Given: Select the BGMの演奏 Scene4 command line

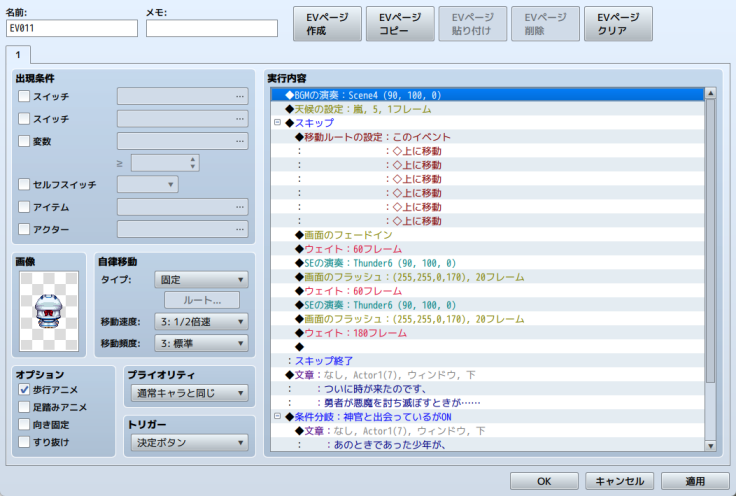Looking at the screenshot, I should point(490,95).
